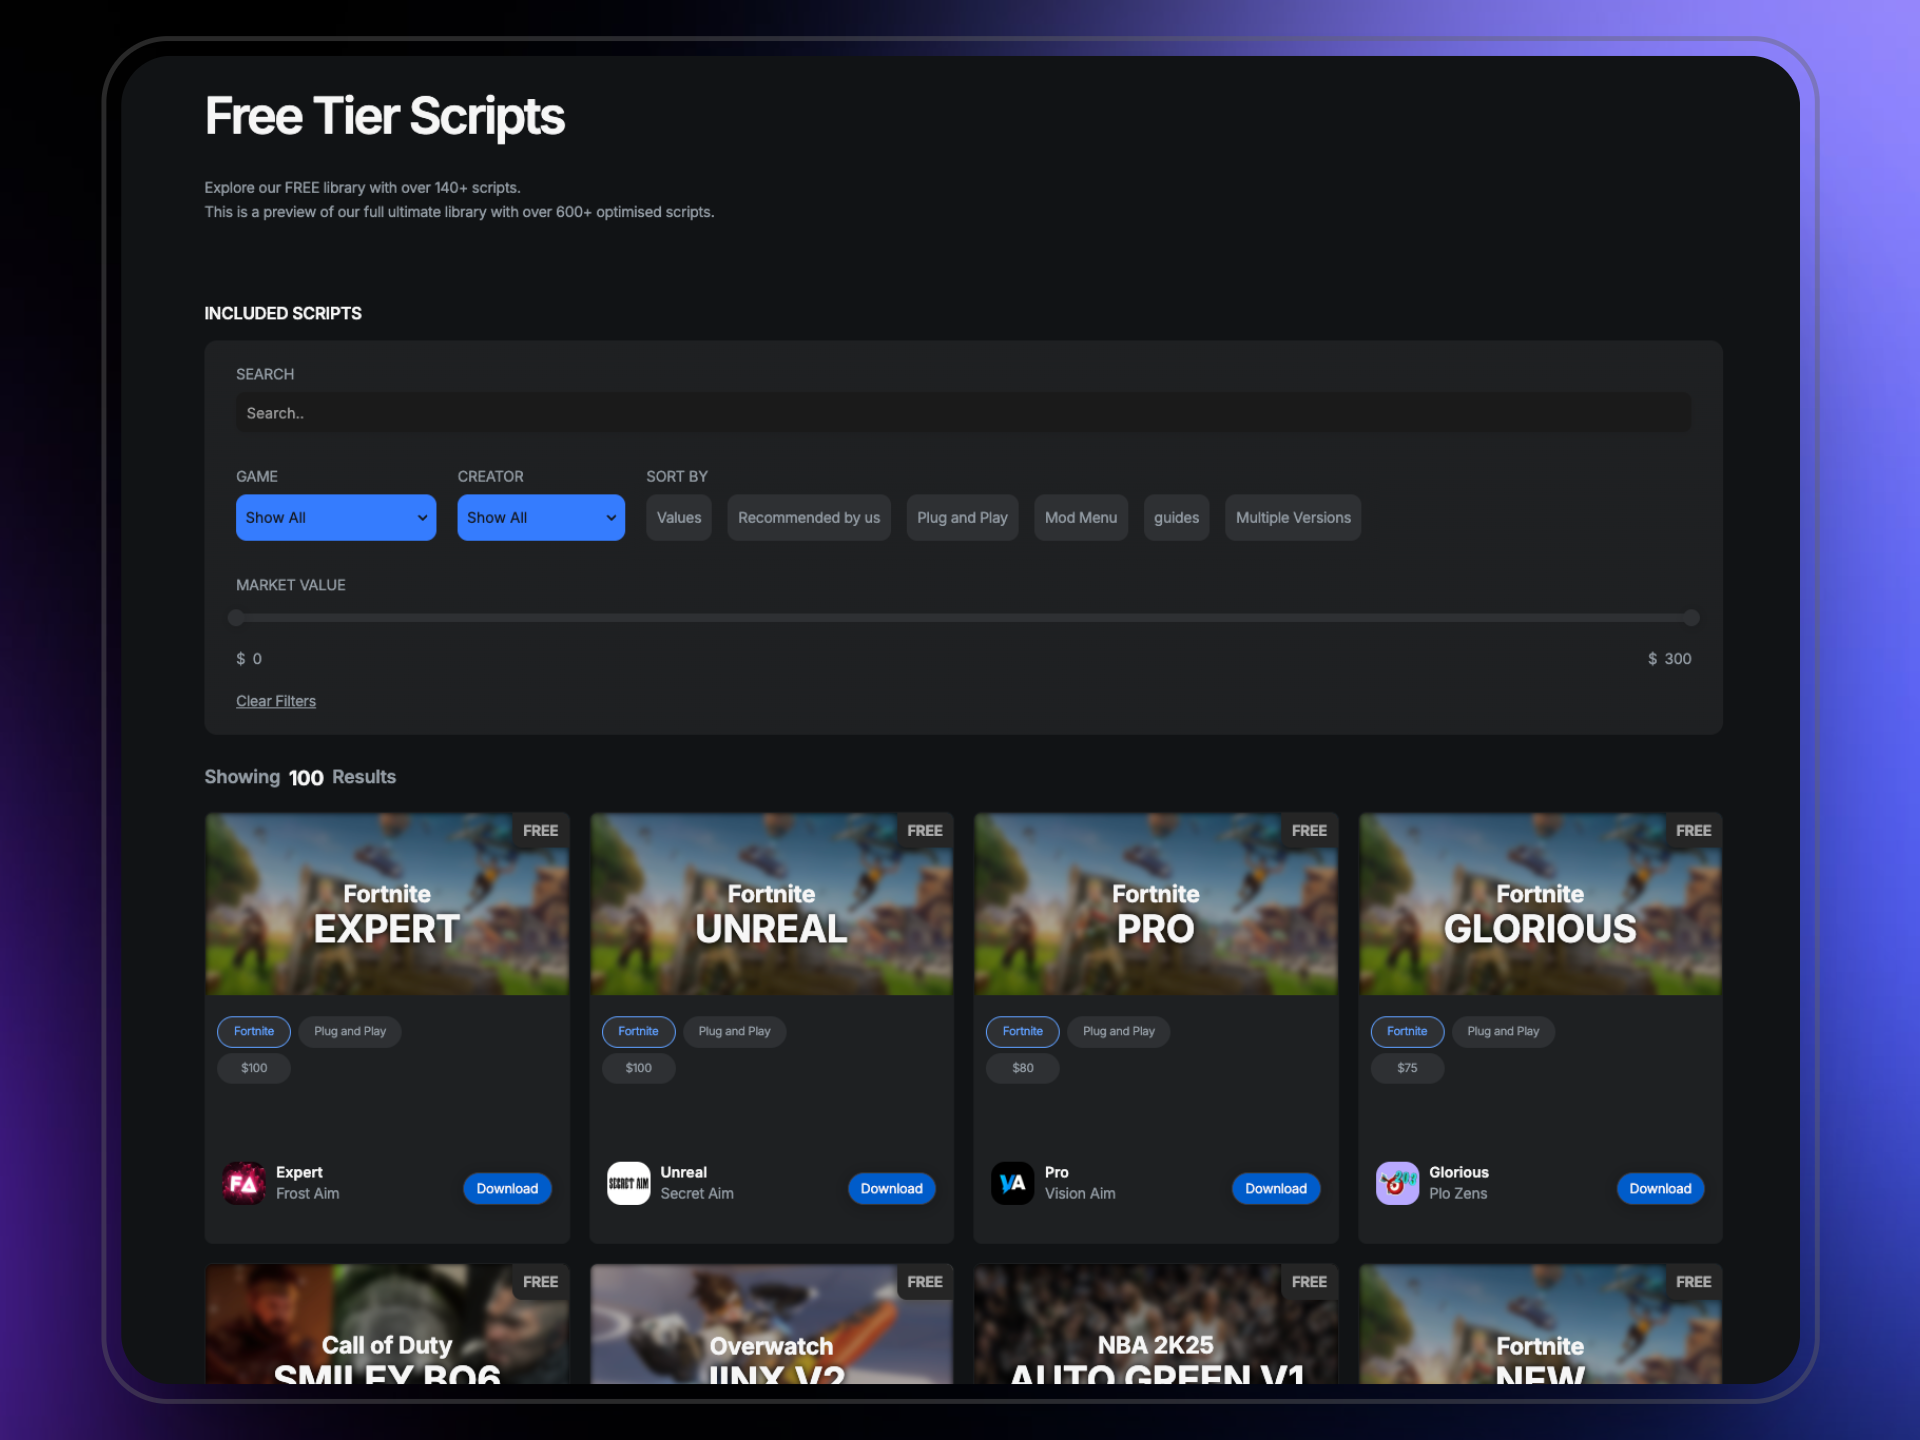Click the Fortnite tag on Unreal card
This screenshot has width=1920, height=1440.
coord(638,1031)
